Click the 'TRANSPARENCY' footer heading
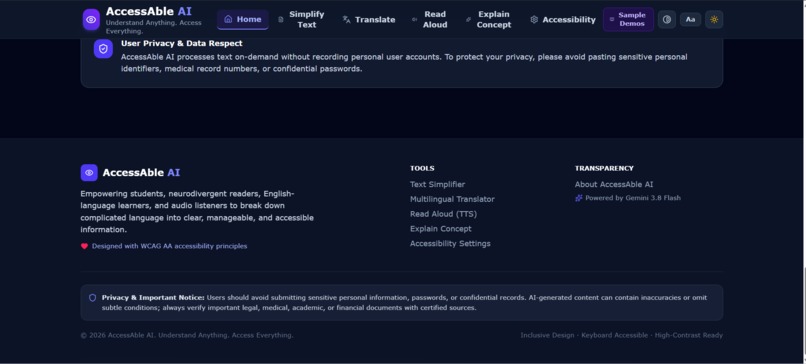Screen dimensions: 806x364 tap(604, 168)
